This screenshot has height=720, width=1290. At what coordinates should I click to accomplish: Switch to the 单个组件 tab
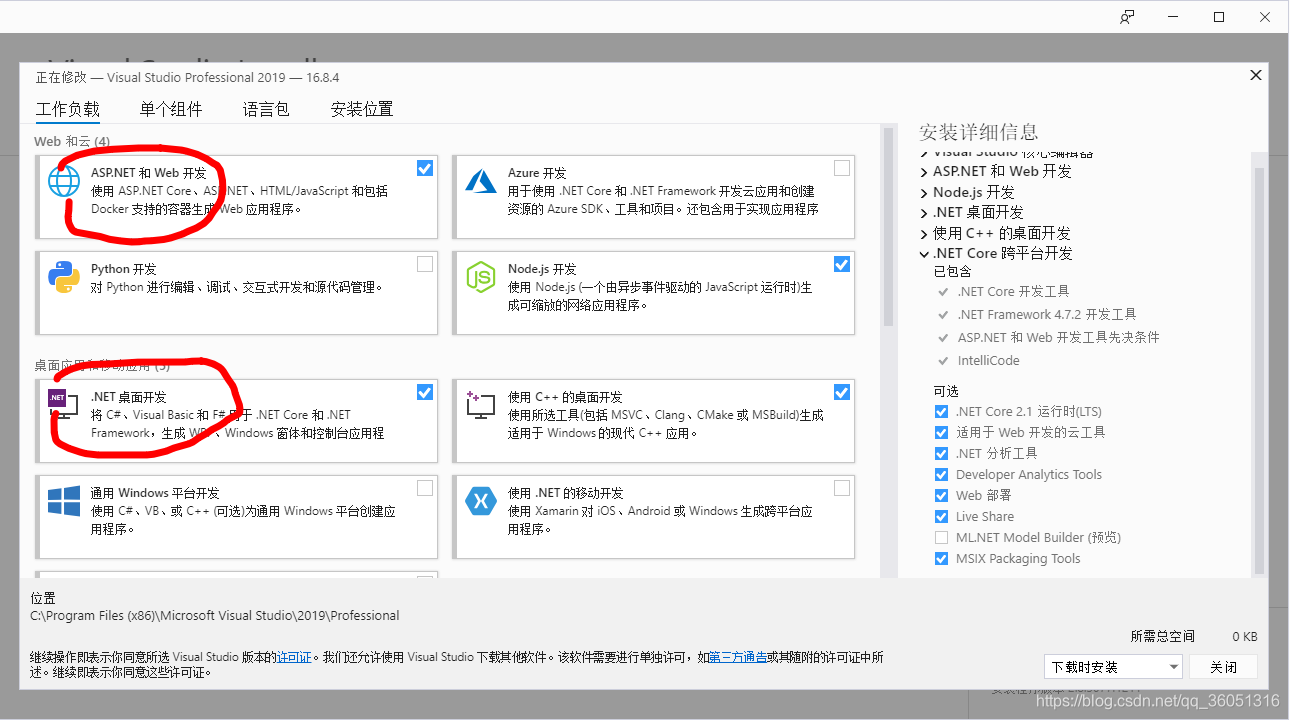click(170, 109)
